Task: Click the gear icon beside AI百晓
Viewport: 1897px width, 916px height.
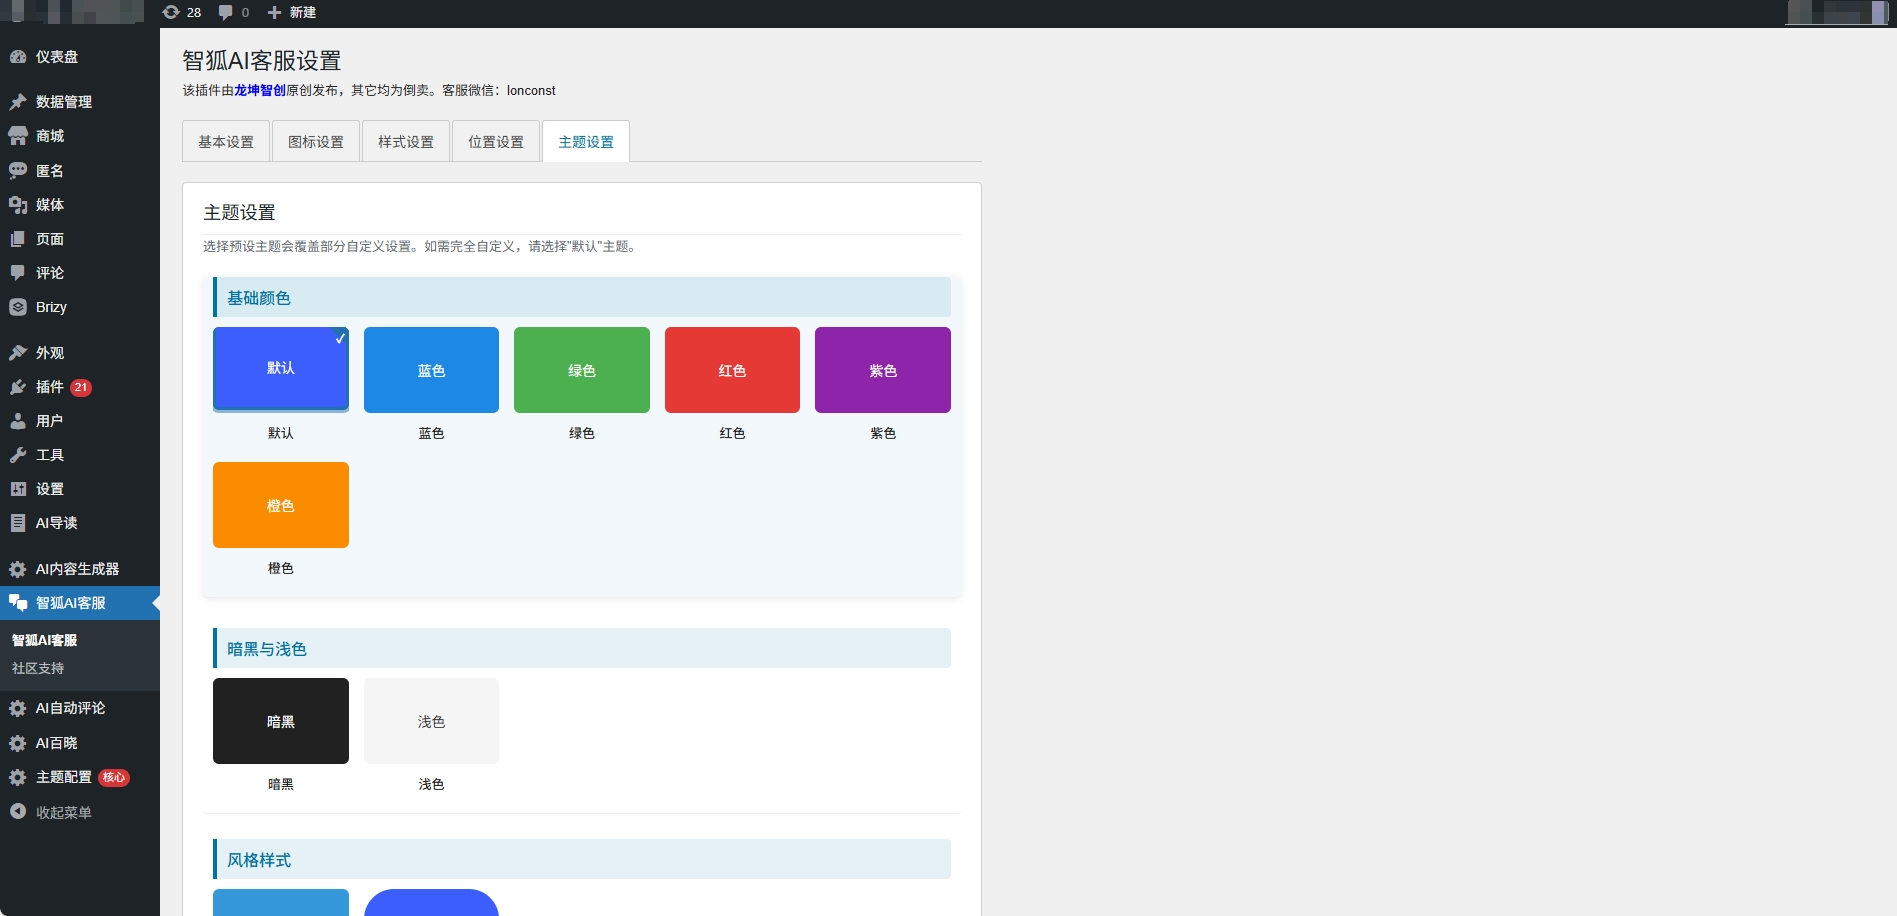Action: pyautogui.click(x=18, y=743)
